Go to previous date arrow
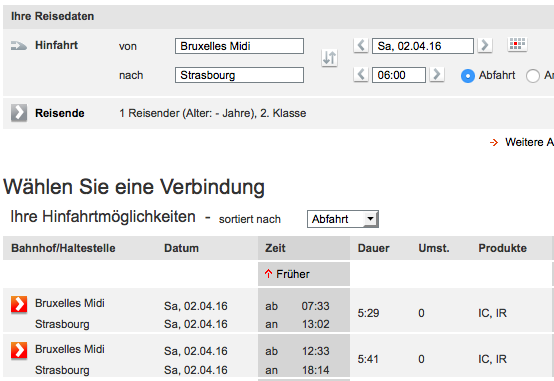 [361, 46]
